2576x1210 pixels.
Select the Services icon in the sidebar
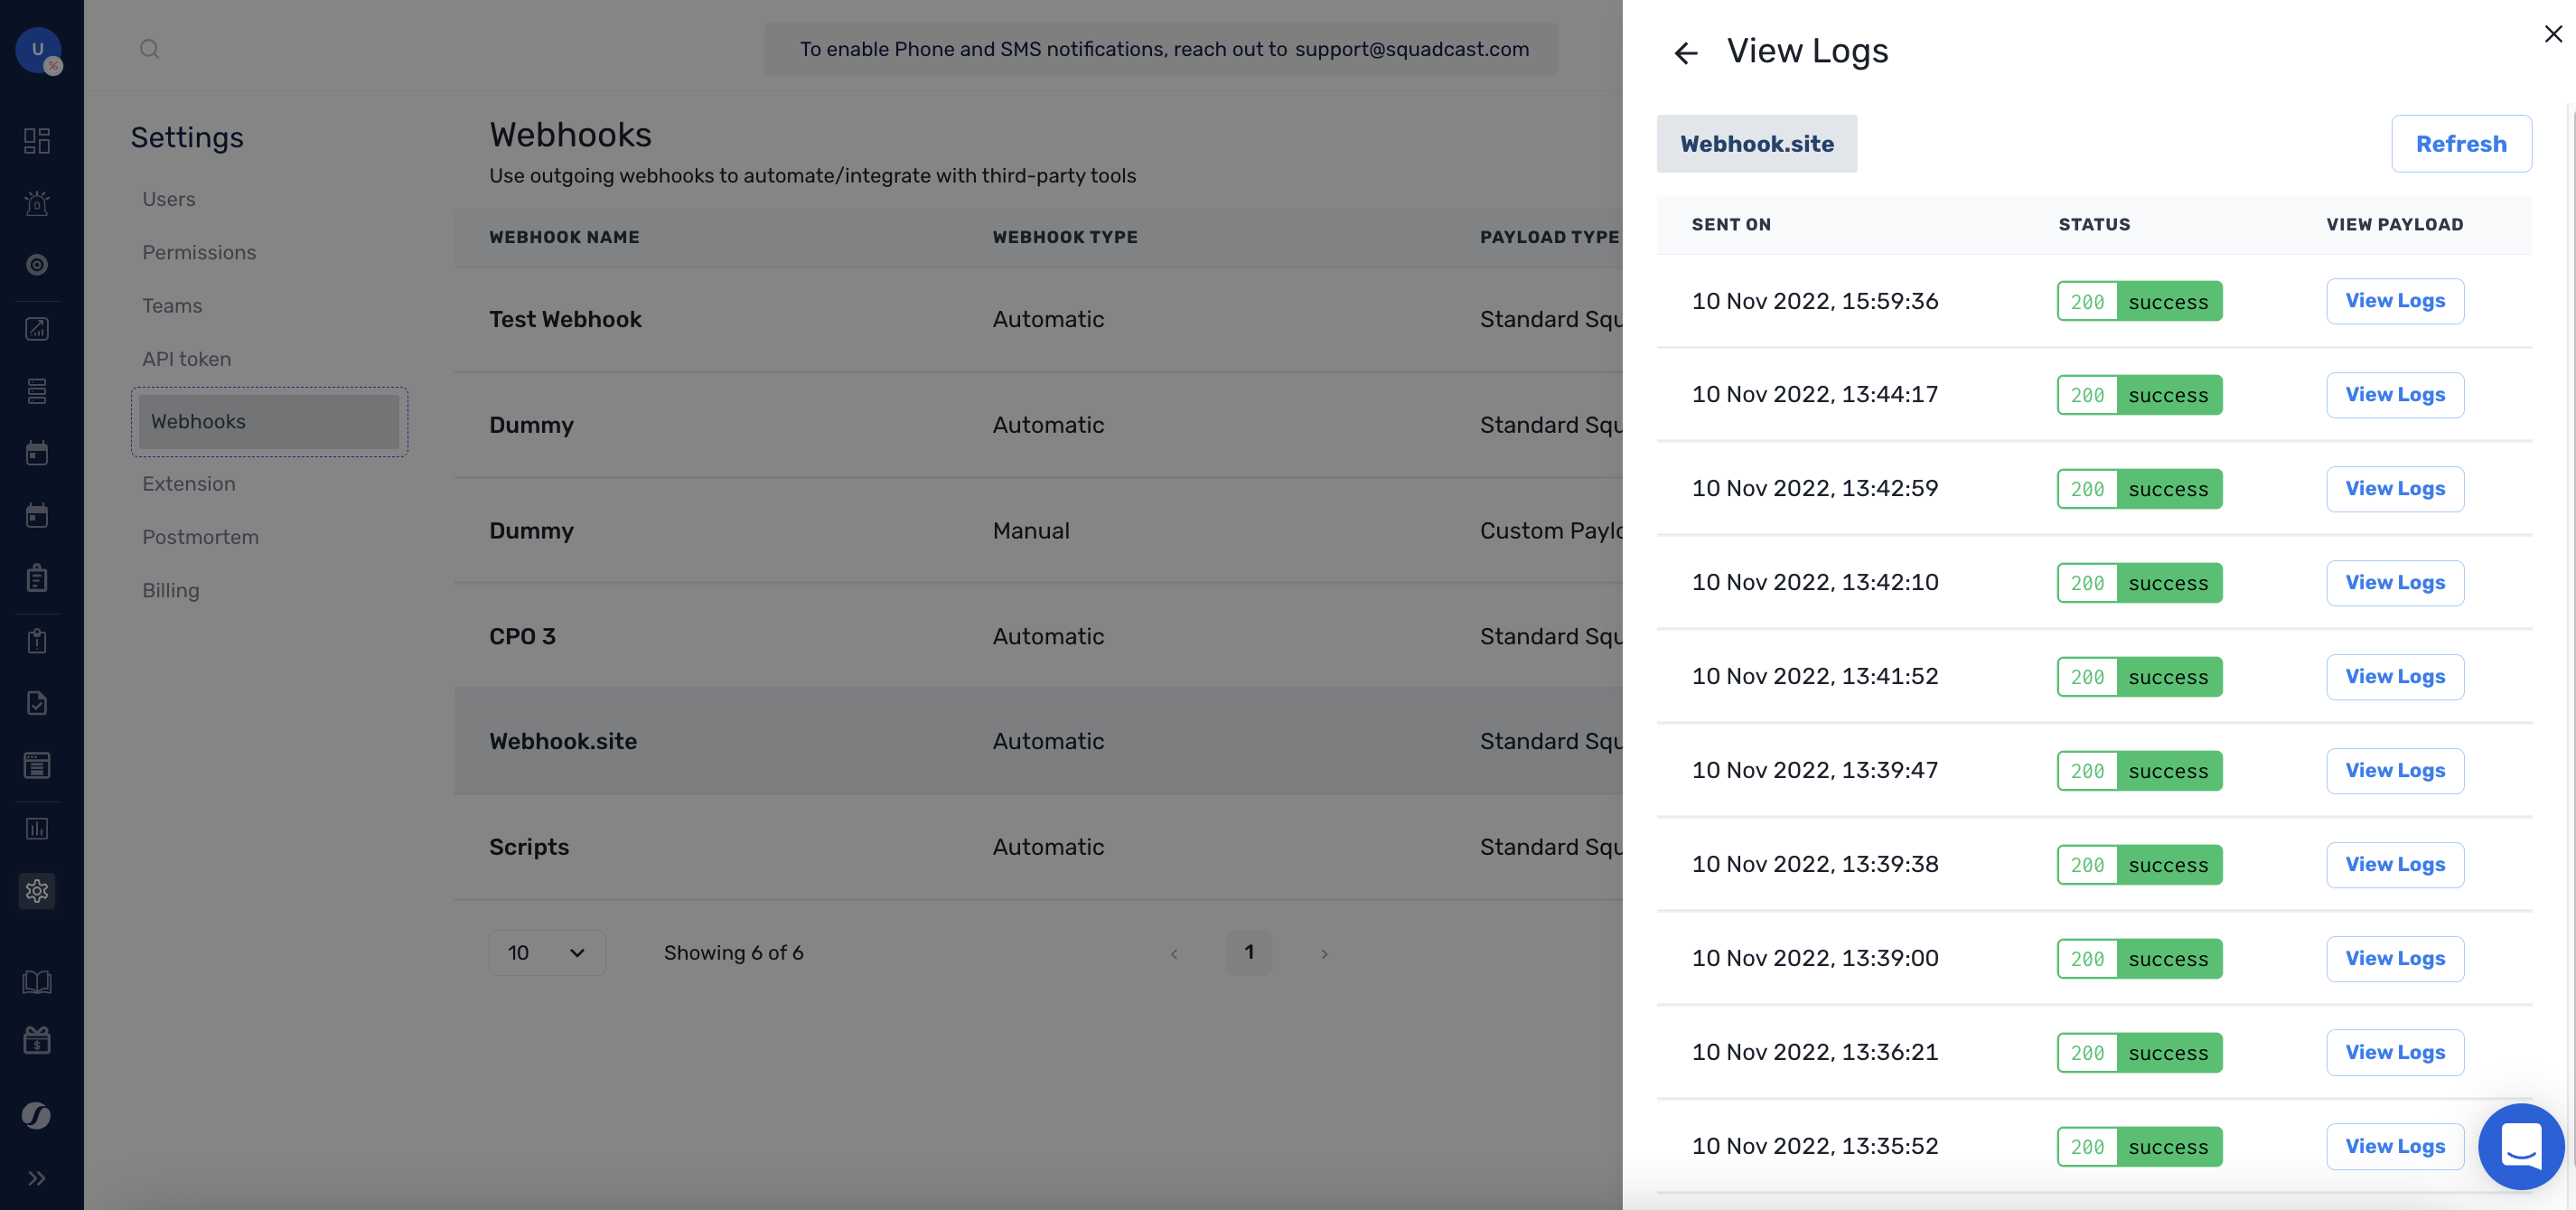click(37, 391)
